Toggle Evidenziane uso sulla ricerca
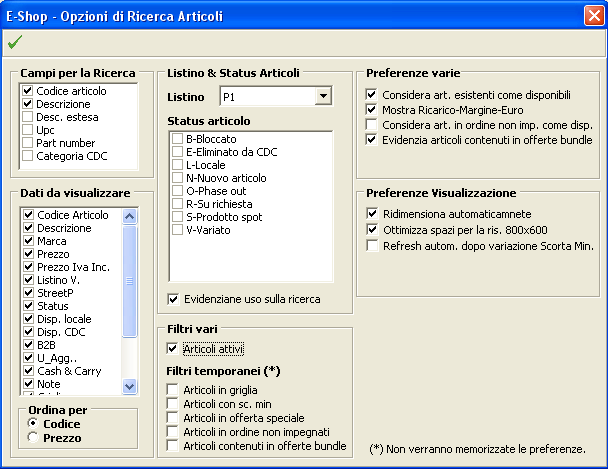The width and height of the screenshot is (608, 469). point(173,299)
